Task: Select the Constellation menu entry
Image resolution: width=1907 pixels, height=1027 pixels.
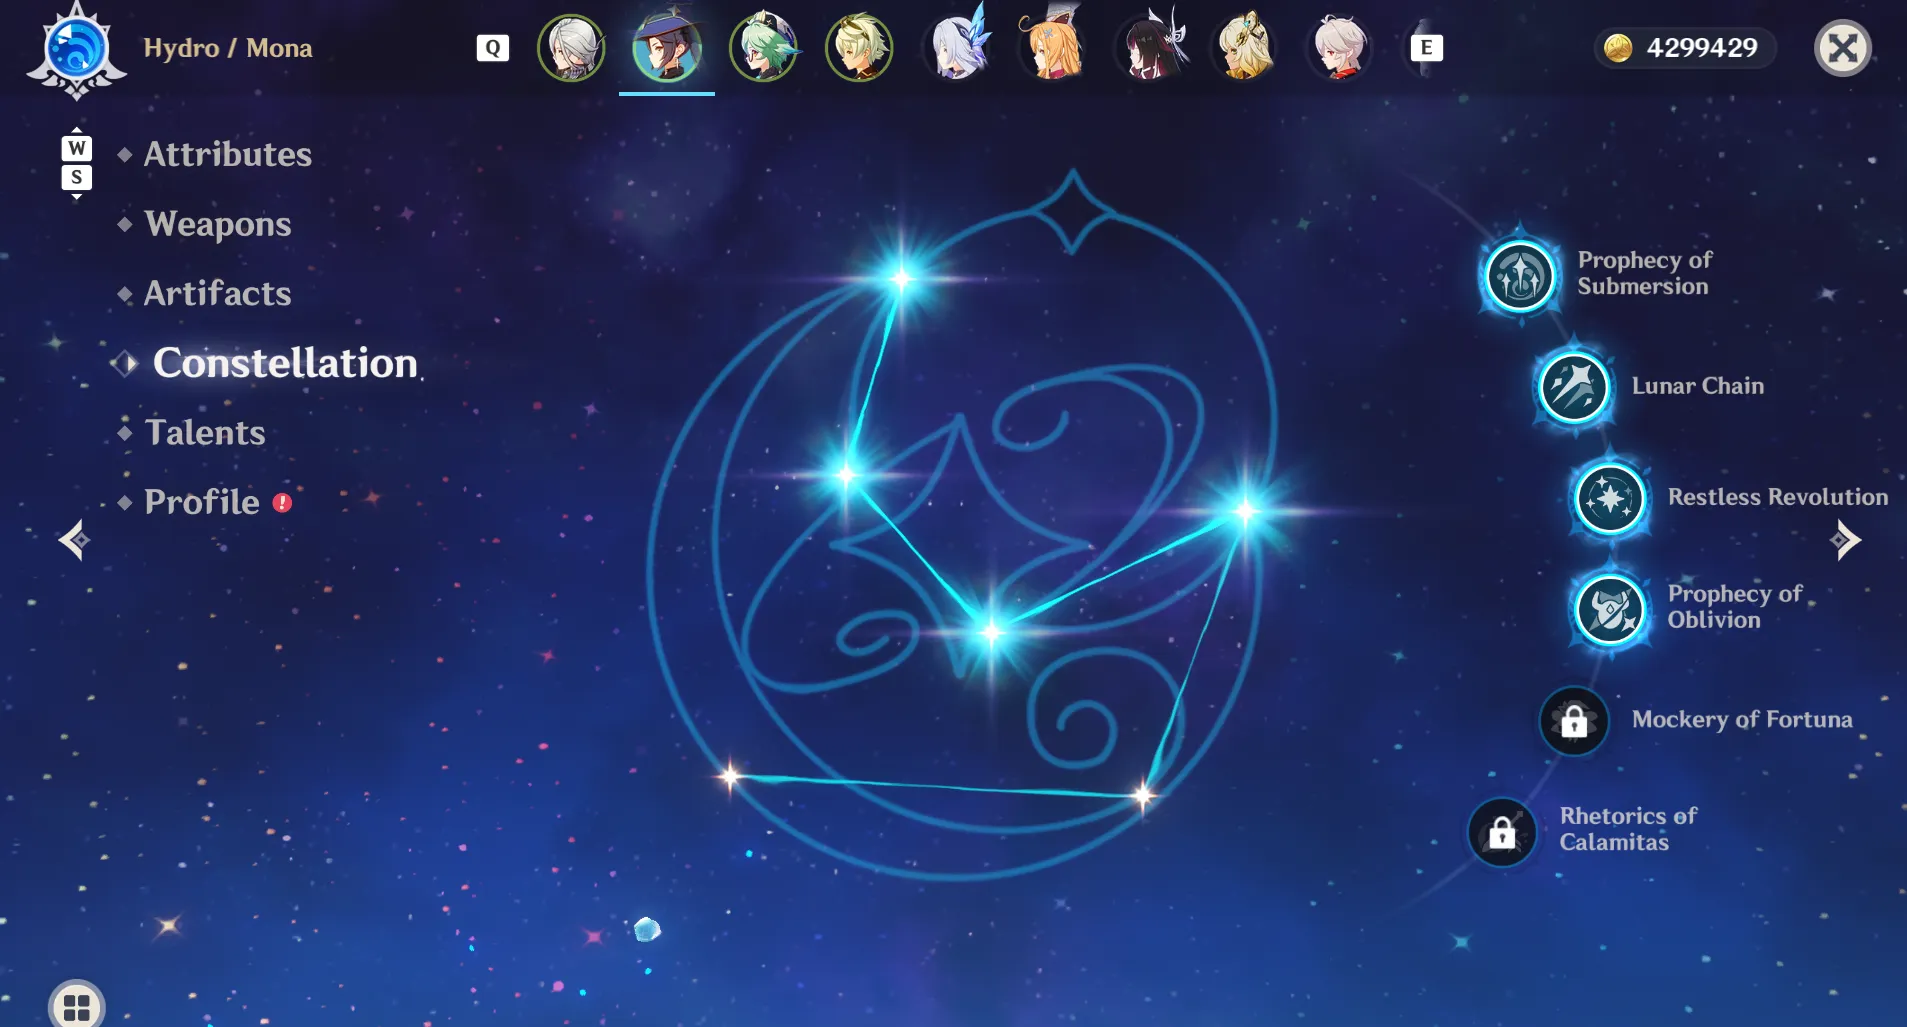Action: [x=285, y=363]
